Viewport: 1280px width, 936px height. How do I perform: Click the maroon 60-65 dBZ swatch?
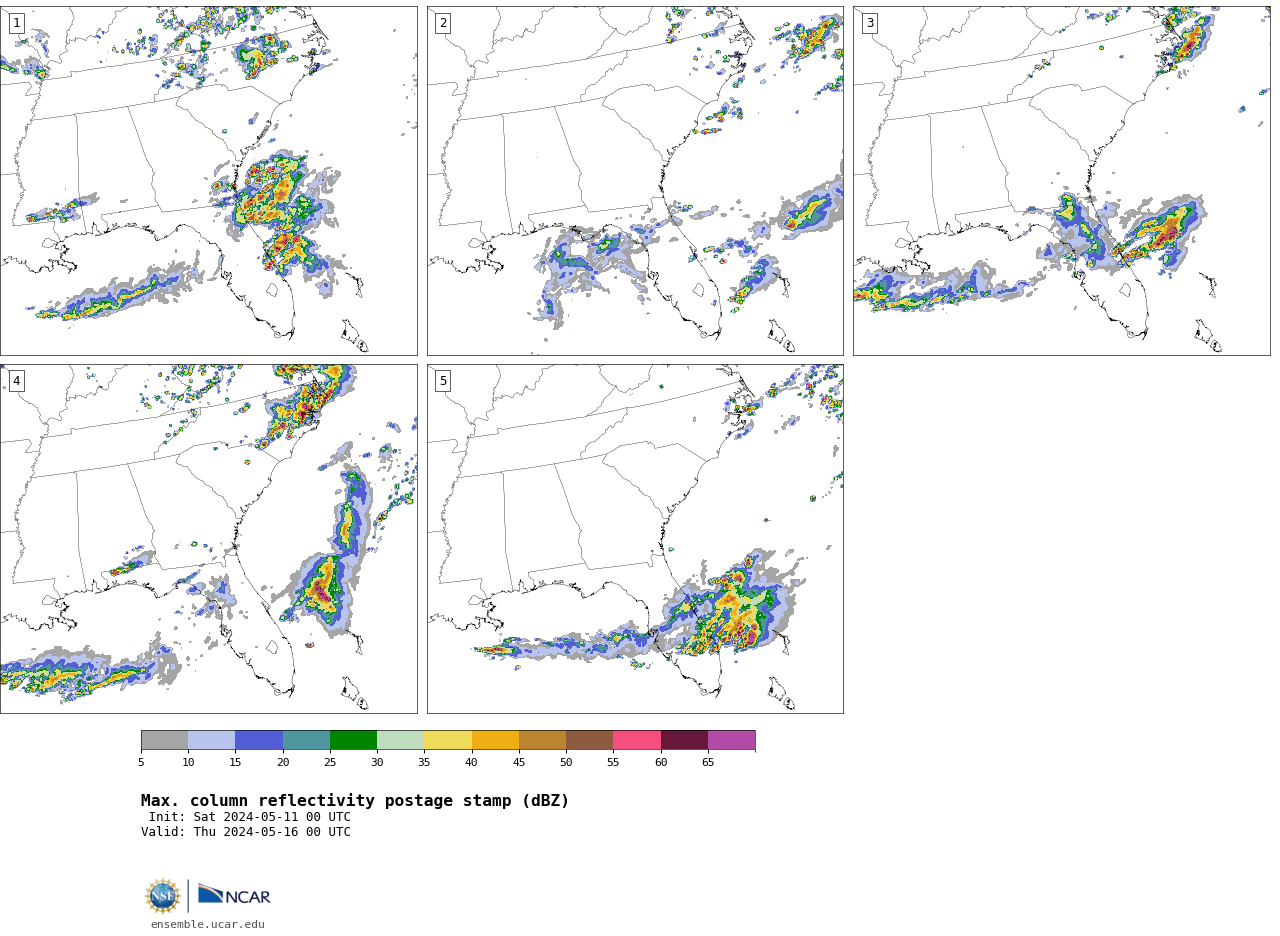(684, 740)
